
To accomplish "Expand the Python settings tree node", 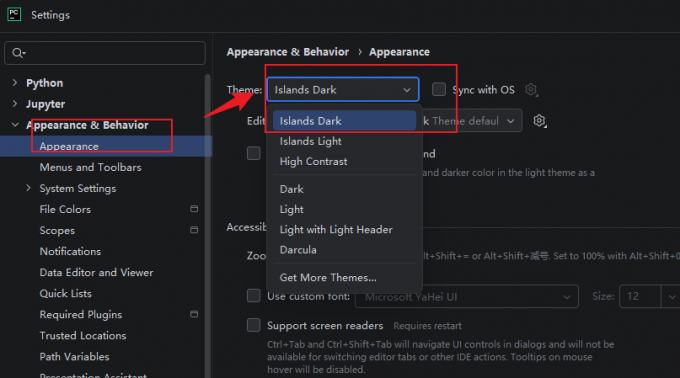I will (x=15, y=82).
